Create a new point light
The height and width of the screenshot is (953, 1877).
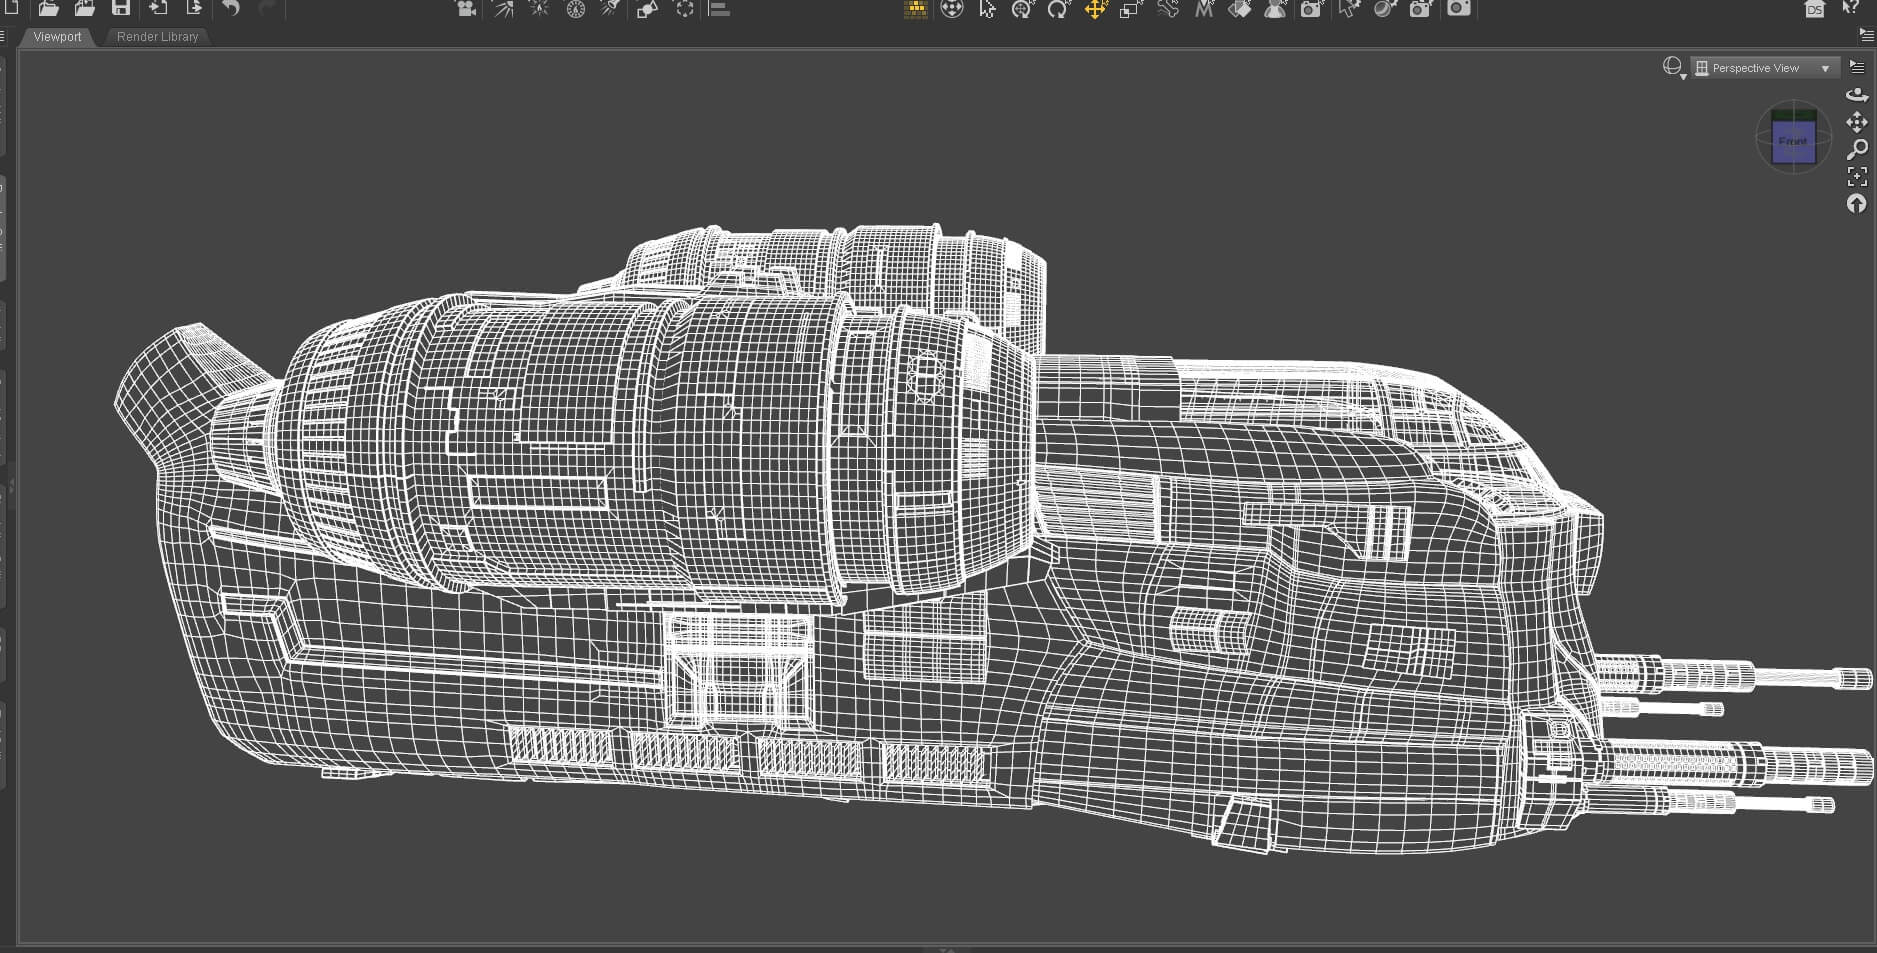pyautogui.click(x=539, y=9)
